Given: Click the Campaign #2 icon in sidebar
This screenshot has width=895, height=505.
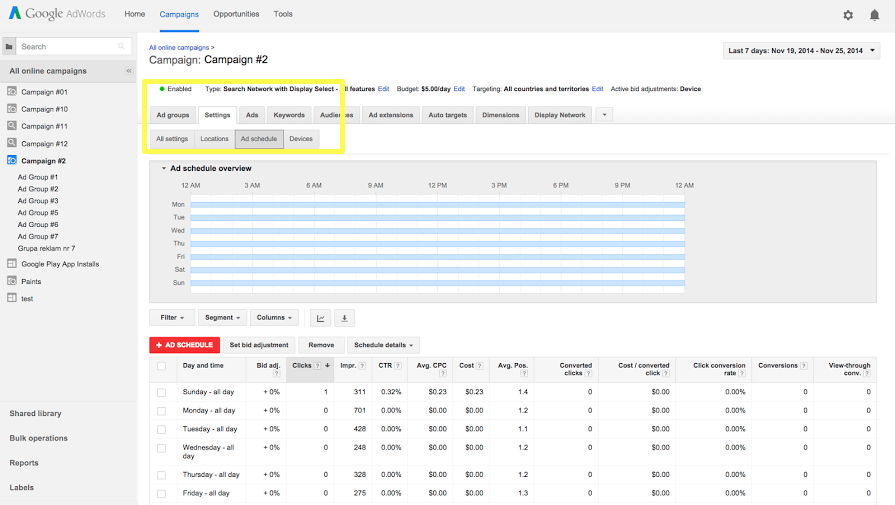Looking at the screenshot, I should point(11,160).
